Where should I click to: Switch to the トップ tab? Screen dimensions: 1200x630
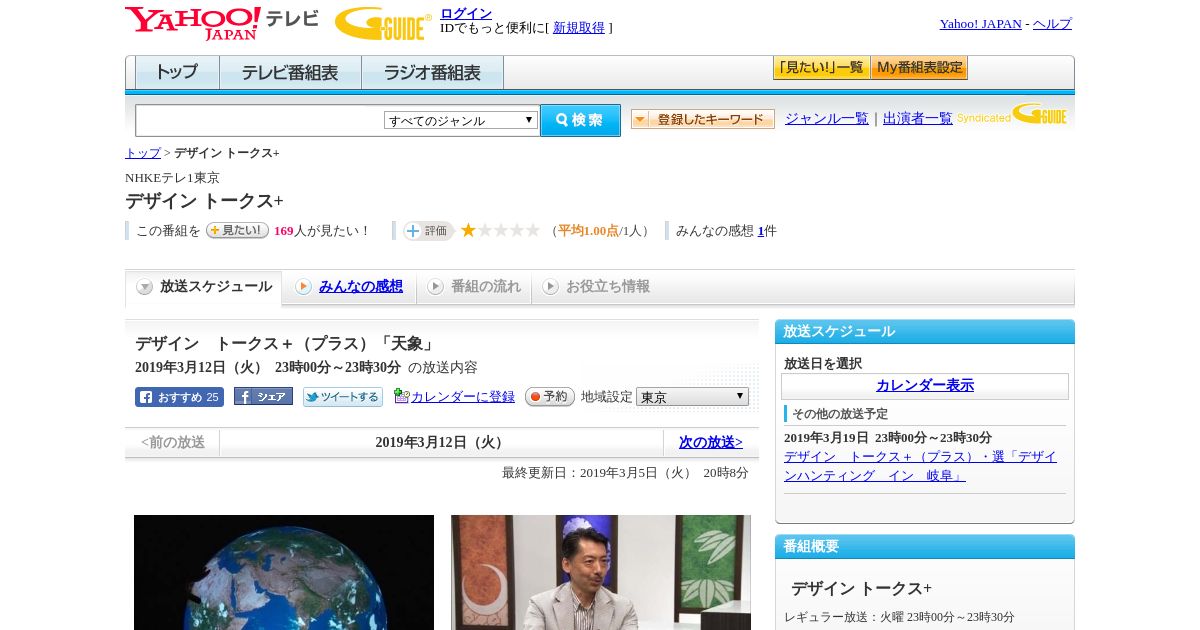pos(177,73)
